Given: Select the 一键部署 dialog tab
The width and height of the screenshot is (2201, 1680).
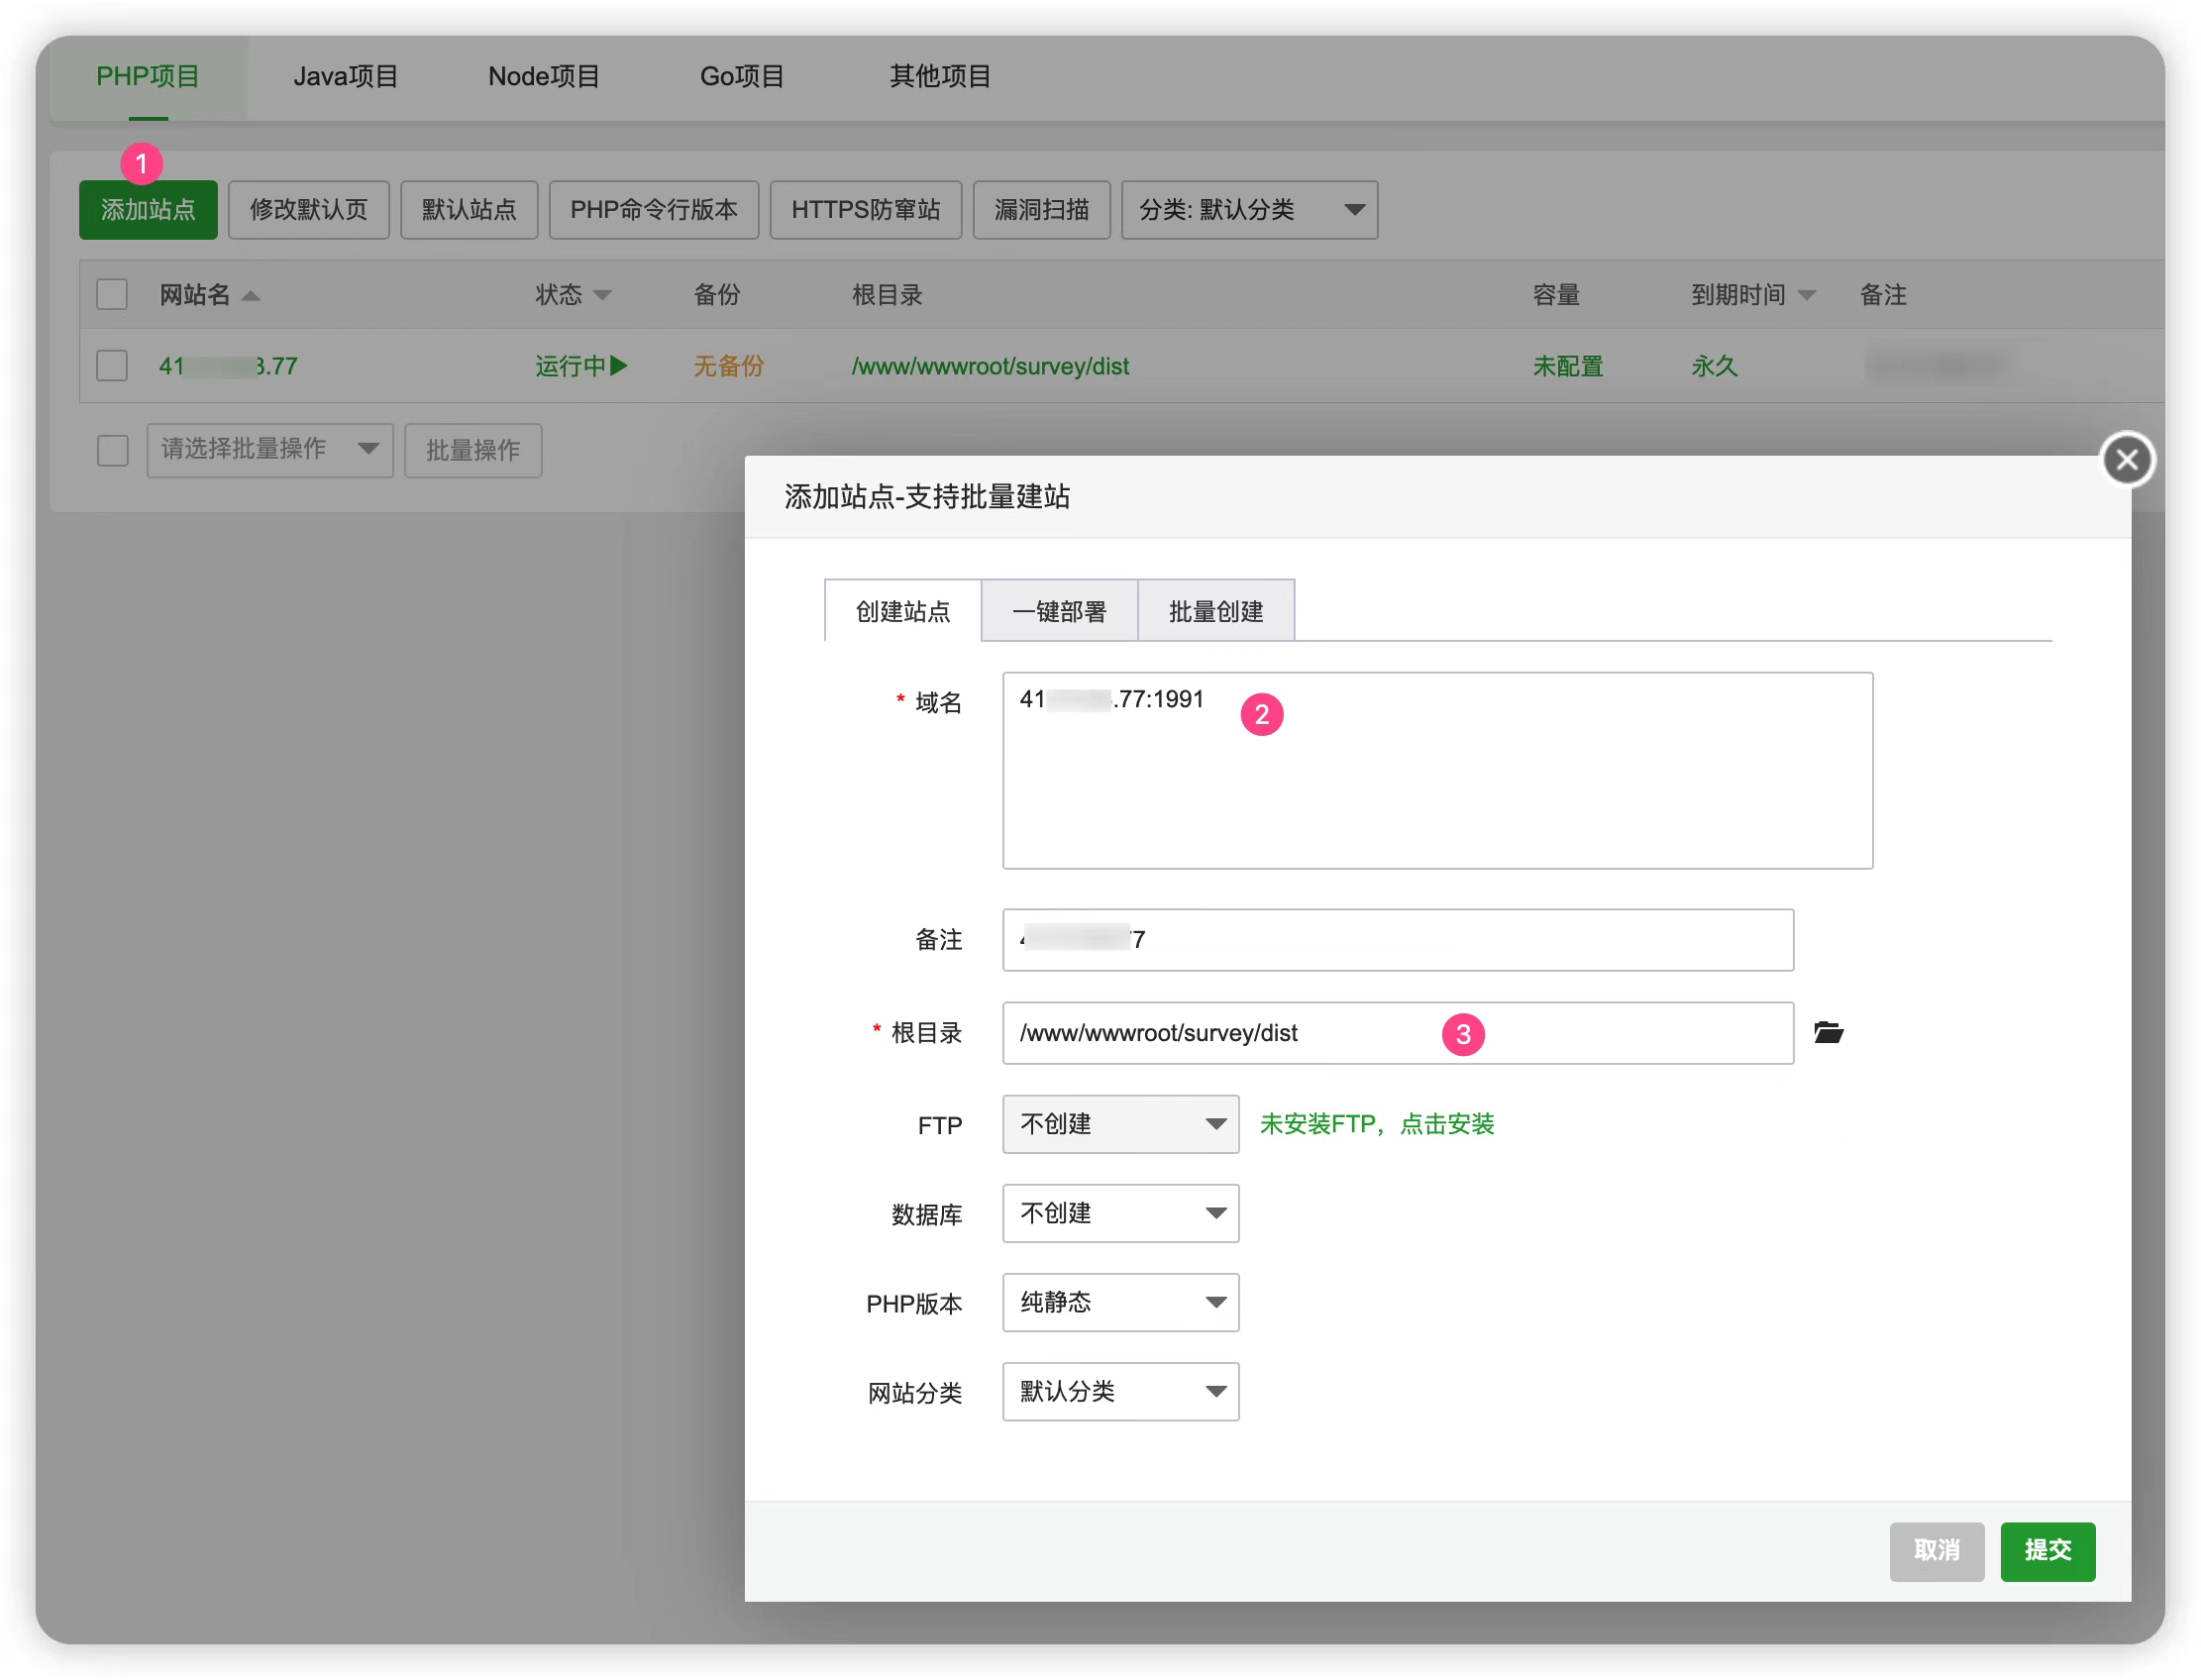Looking at the screenshot, I should coord(1059,611).
